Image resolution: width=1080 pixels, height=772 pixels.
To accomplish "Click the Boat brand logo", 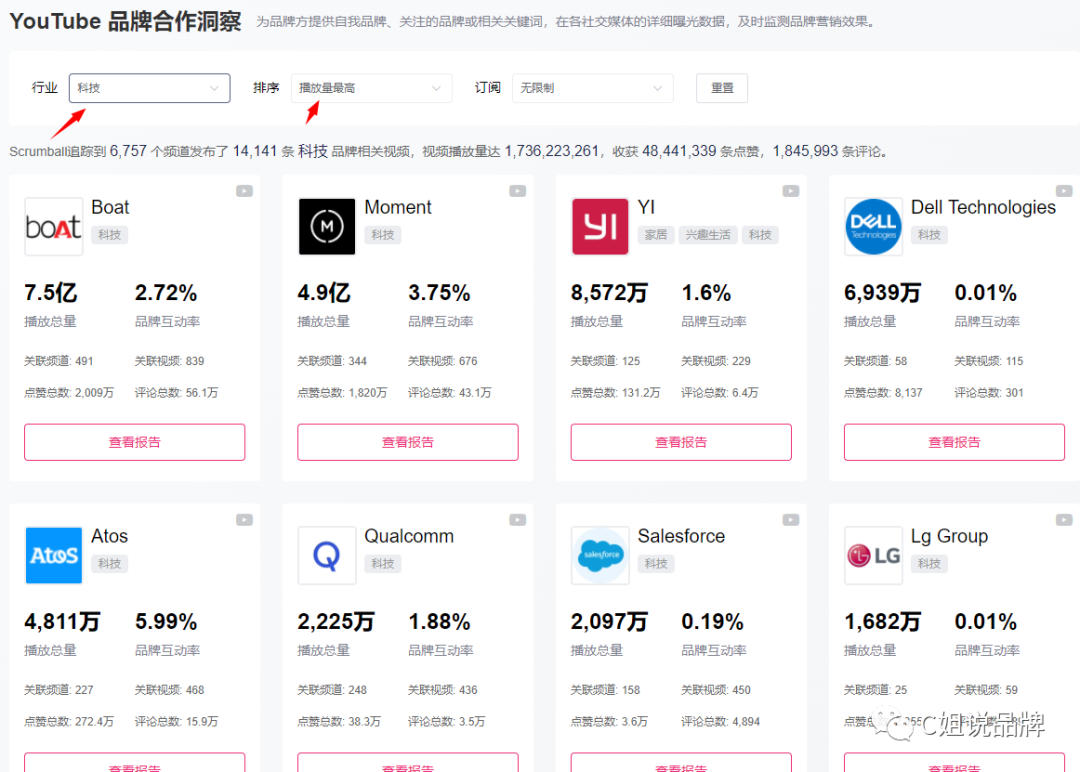I will [52, 226].
